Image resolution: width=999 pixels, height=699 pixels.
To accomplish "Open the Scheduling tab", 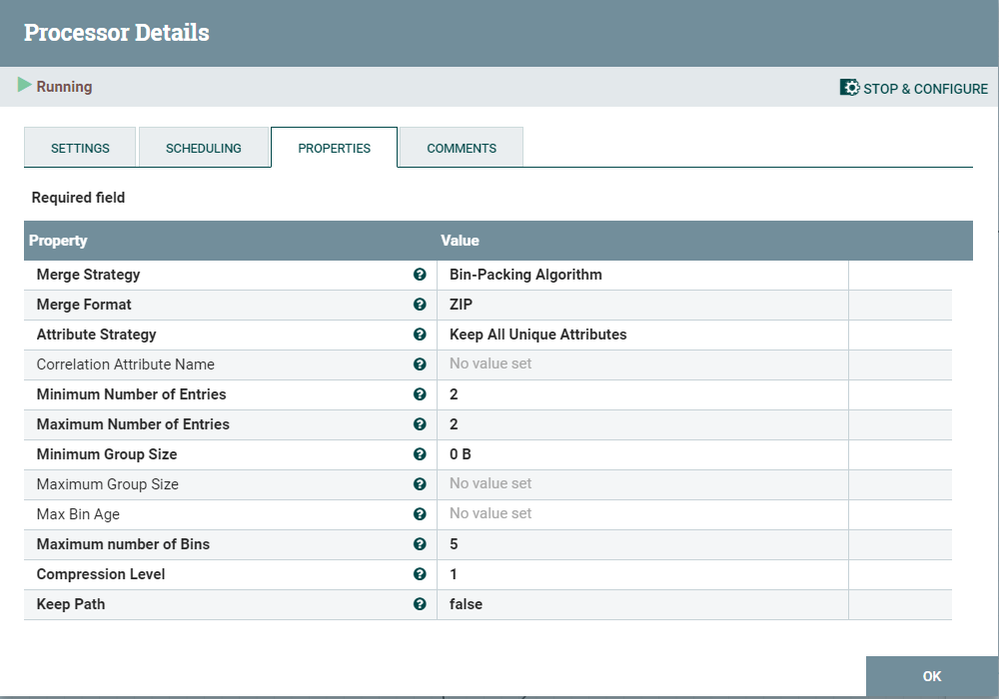I will (x=203, y=147).
